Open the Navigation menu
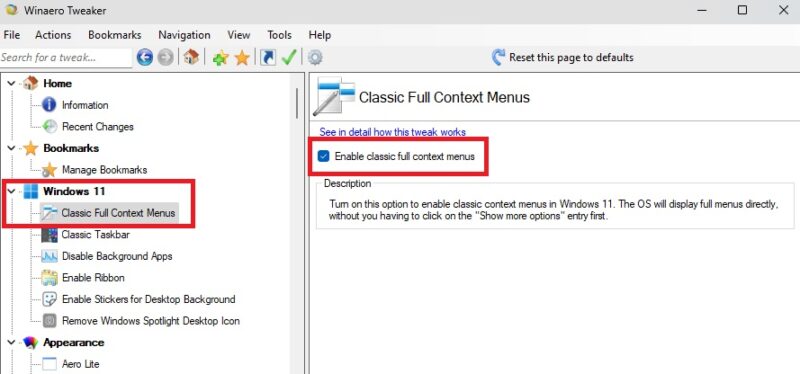 click(184, 35)
